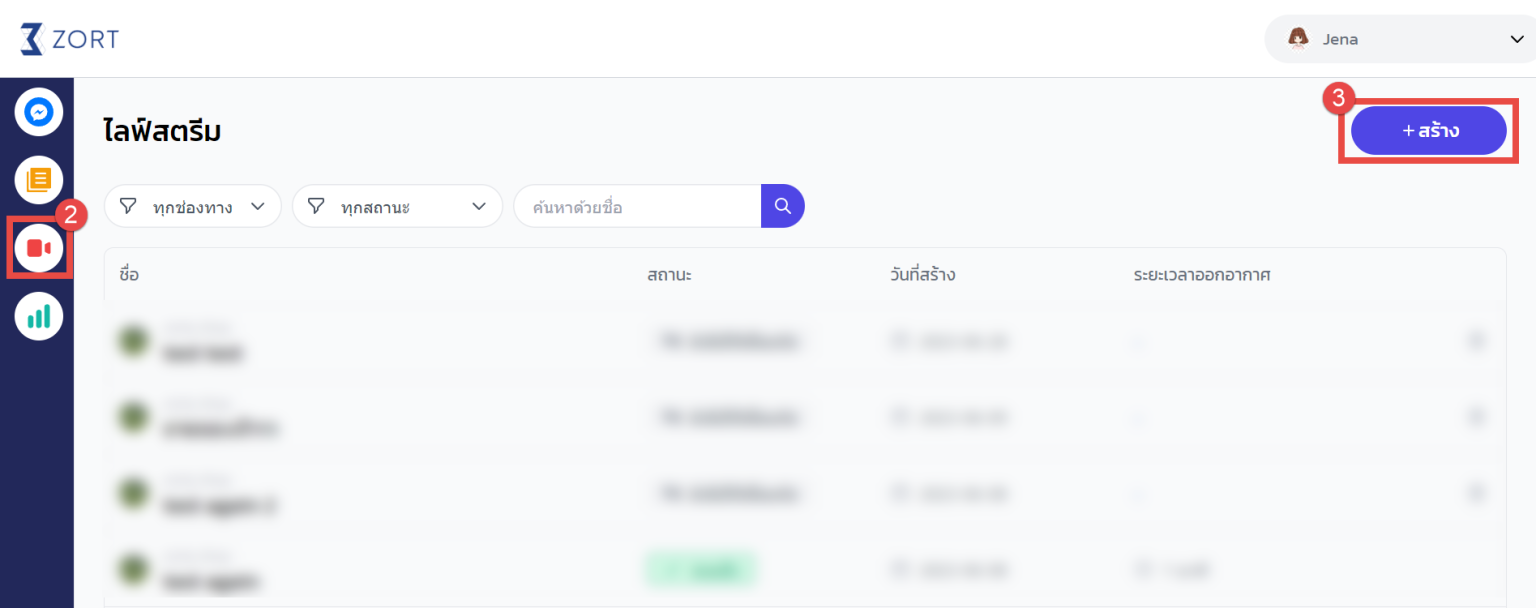Viewport: 1536px width, 608px height.
Task: Open the orders list sidebar icon
Action: coord(38,180)
